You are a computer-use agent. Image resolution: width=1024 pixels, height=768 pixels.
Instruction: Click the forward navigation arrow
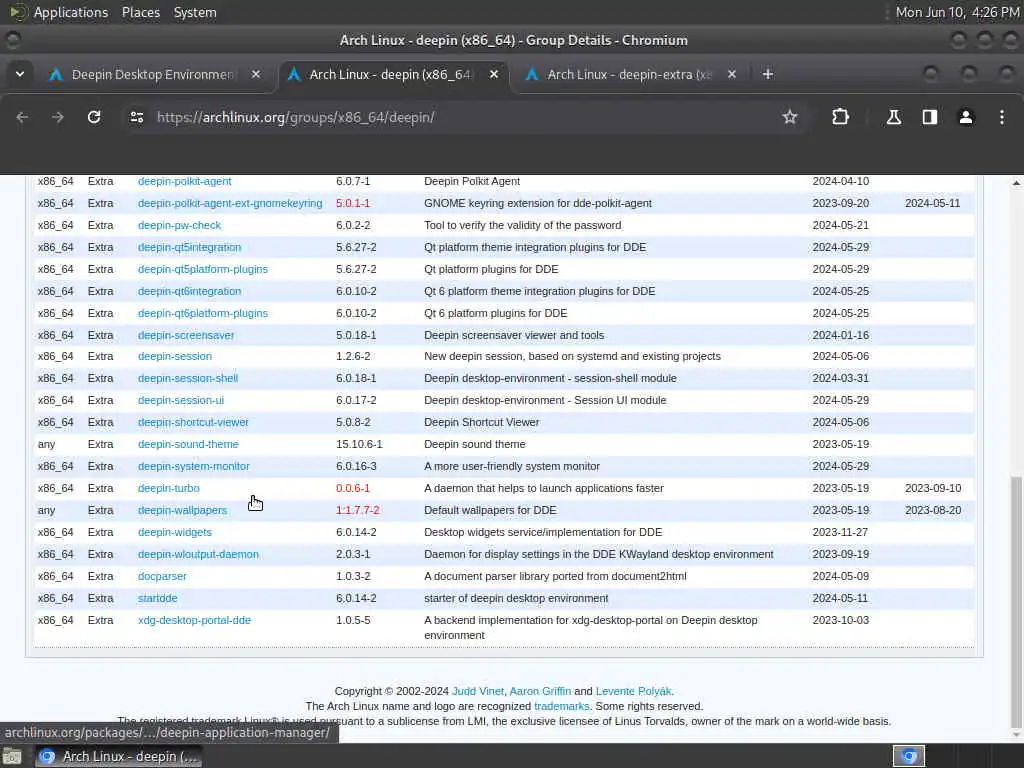pos(58,117)
